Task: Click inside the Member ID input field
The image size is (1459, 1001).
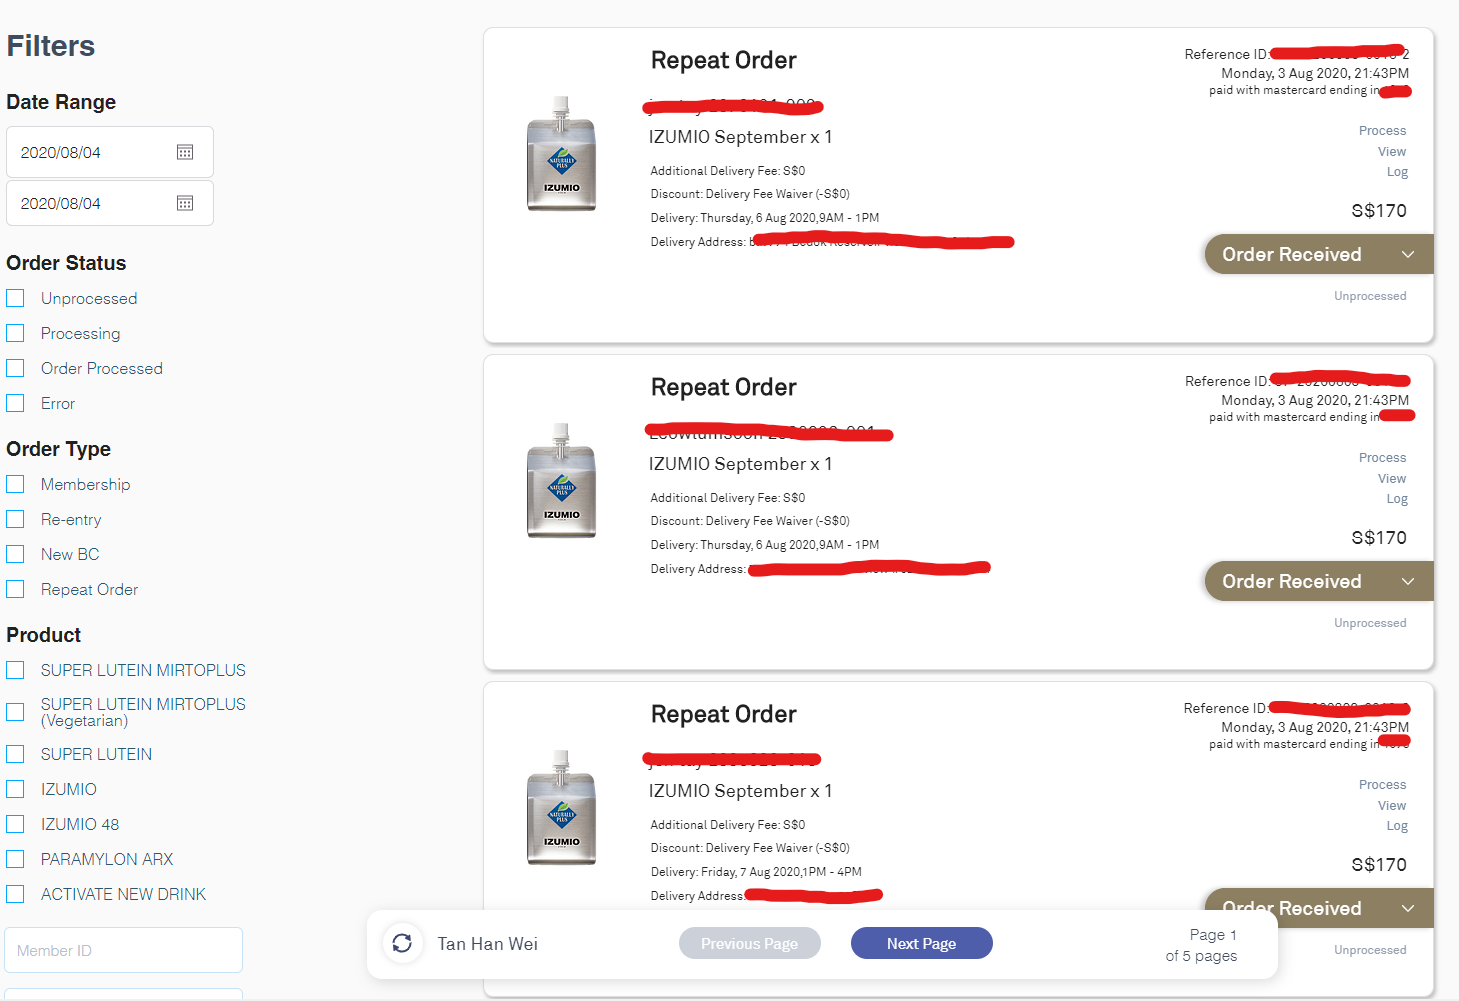Action: point(122,950)
